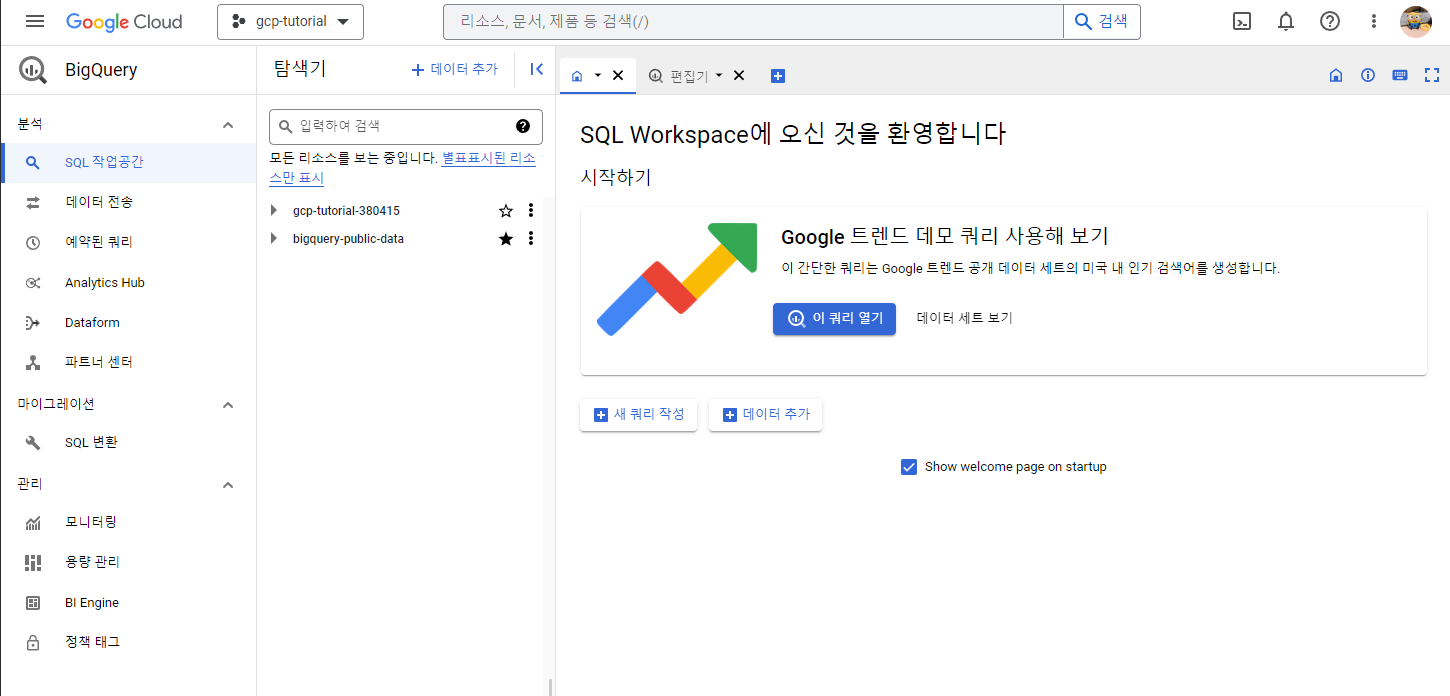1450x696 pixels.
Task: Collapse the 분석 section
Action: pyautogui.click(x=228, y=125)
